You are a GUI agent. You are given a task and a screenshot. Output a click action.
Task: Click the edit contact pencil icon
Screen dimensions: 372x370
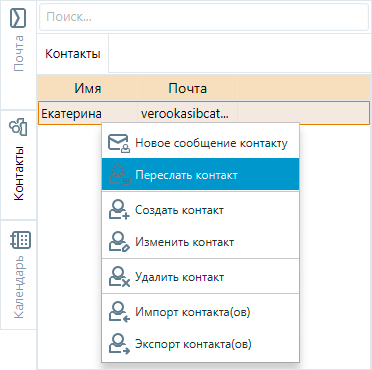[x=119, y=242]
